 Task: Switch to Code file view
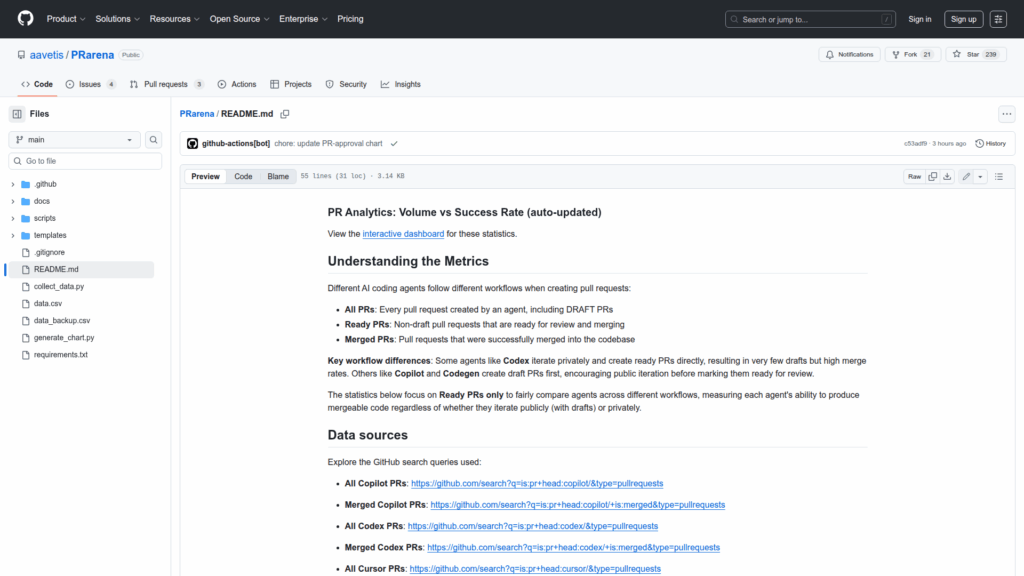243,176
